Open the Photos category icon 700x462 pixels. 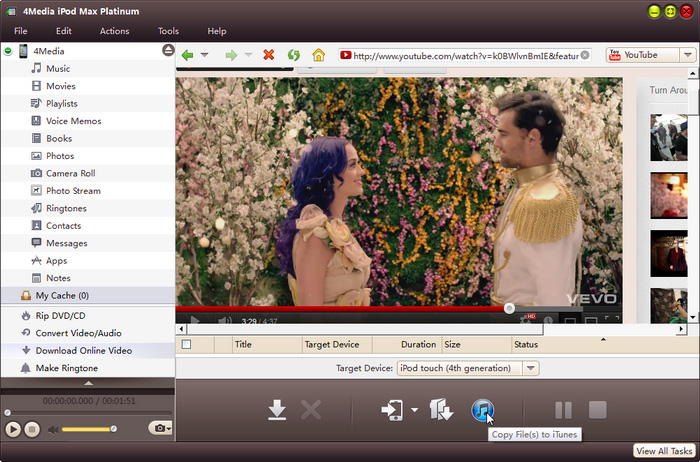pyautogui.click(x=36, y=156)
